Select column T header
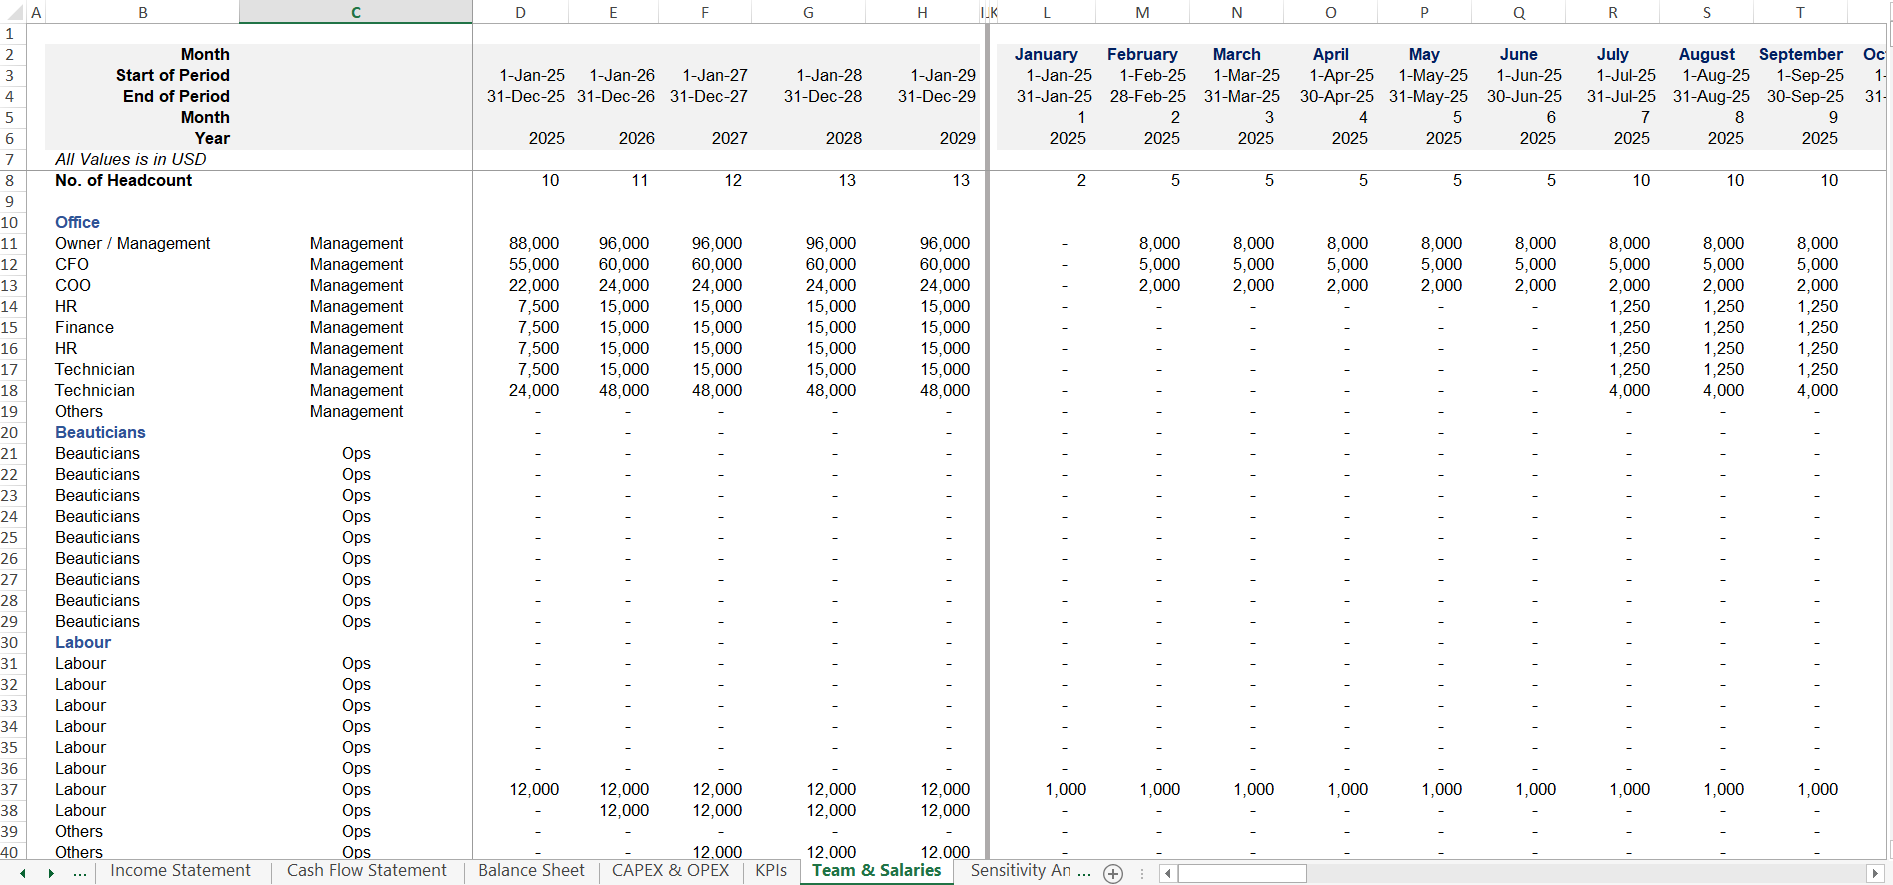 [x=1800, y=12]
